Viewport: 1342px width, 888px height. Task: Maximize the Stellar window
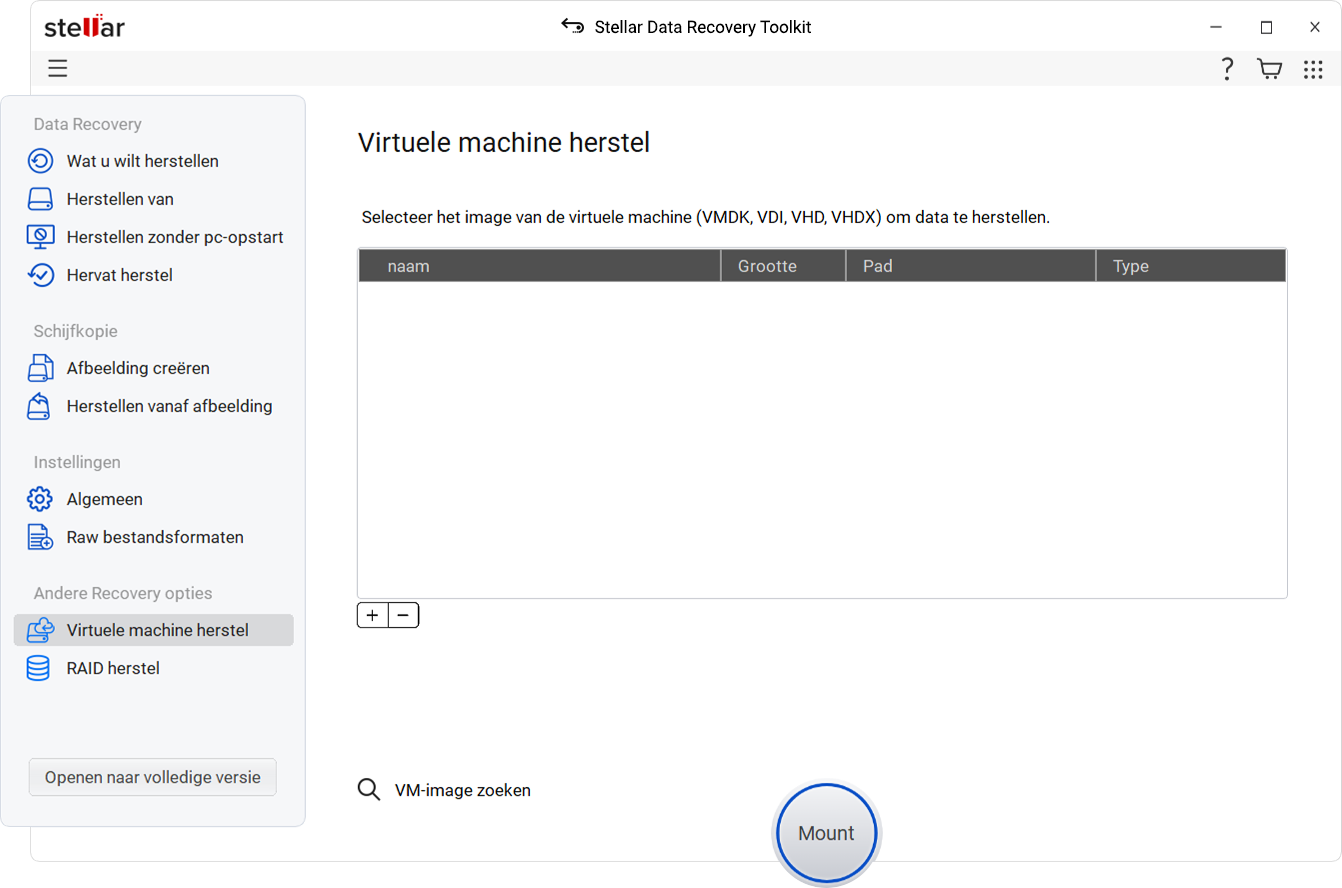point(1266,27)
